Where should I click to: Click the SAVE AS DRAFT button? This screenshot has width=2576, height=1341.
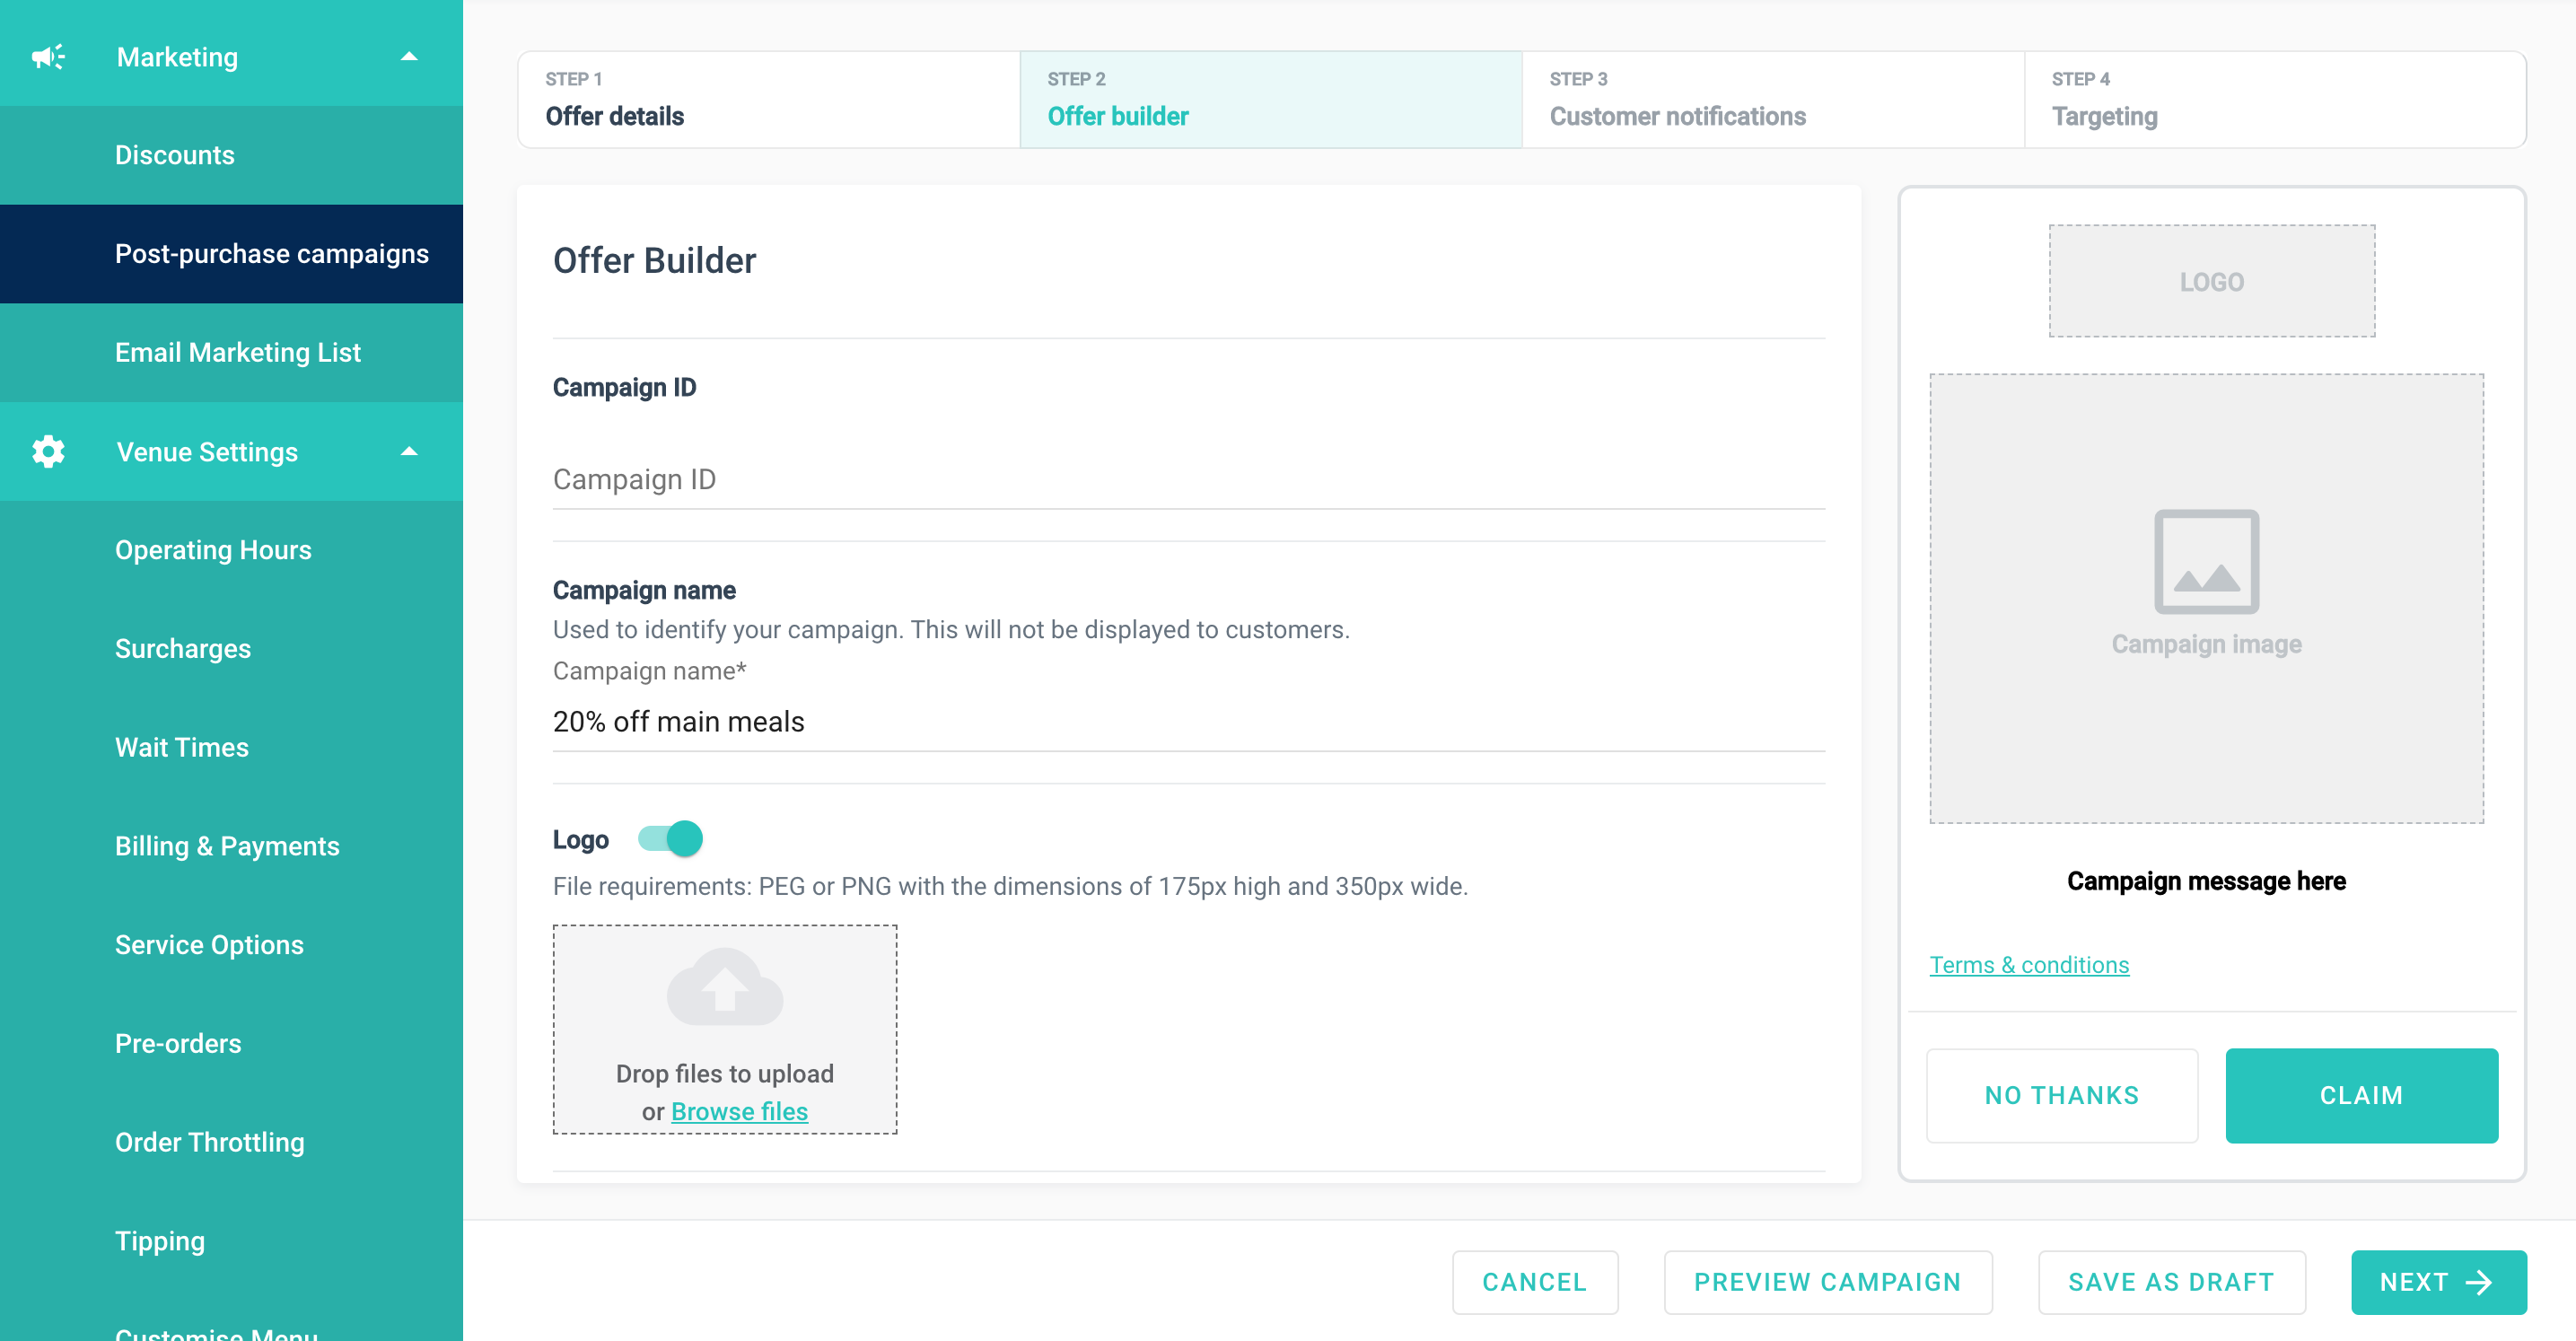point(2170,1282)
